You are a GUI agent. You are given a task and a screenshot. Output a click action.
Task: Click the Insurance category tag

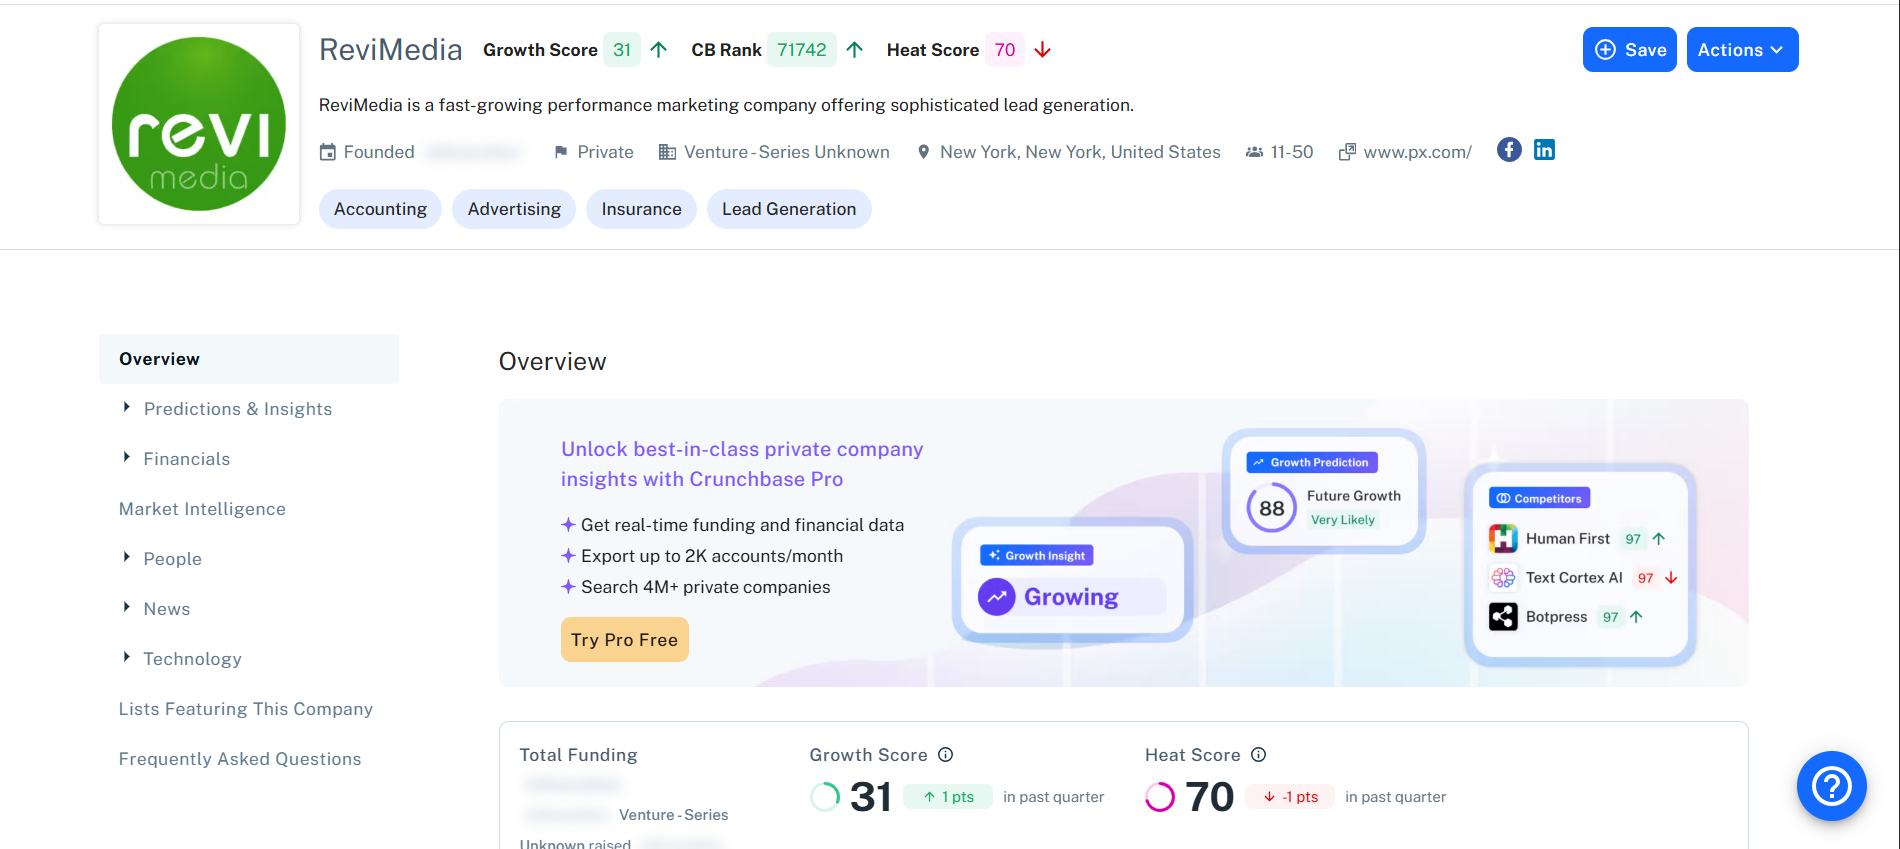point(641,209)
